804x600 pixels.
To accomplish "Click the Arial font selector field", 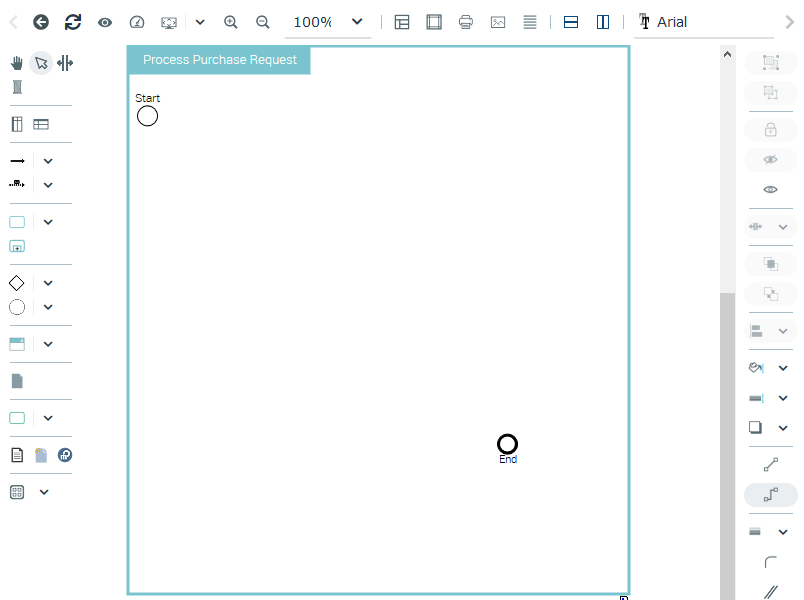I will [x=705, y=22].
